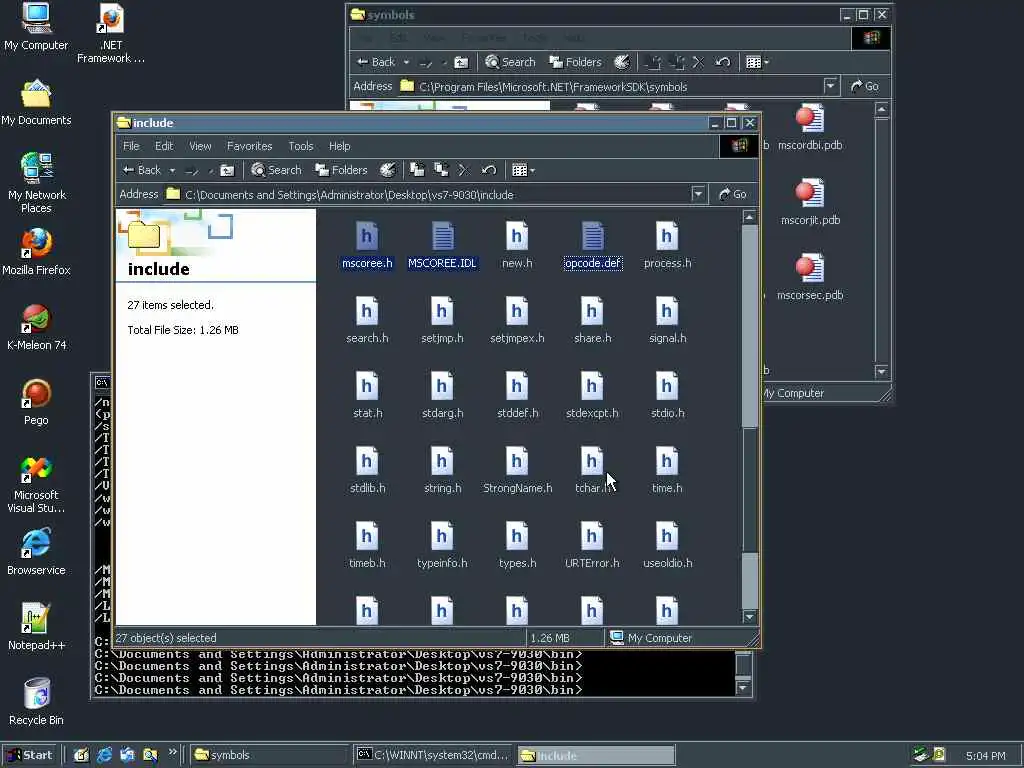The image size is (1024, 768).
Task: Click the Delete icon in include toolbar
Action: 464,170
